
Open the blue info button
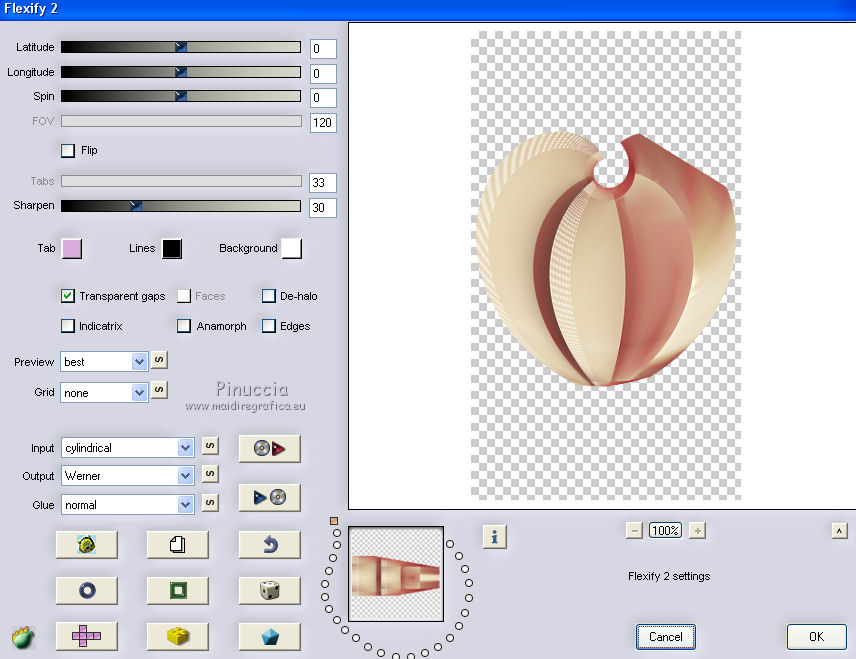click(495, 537)
